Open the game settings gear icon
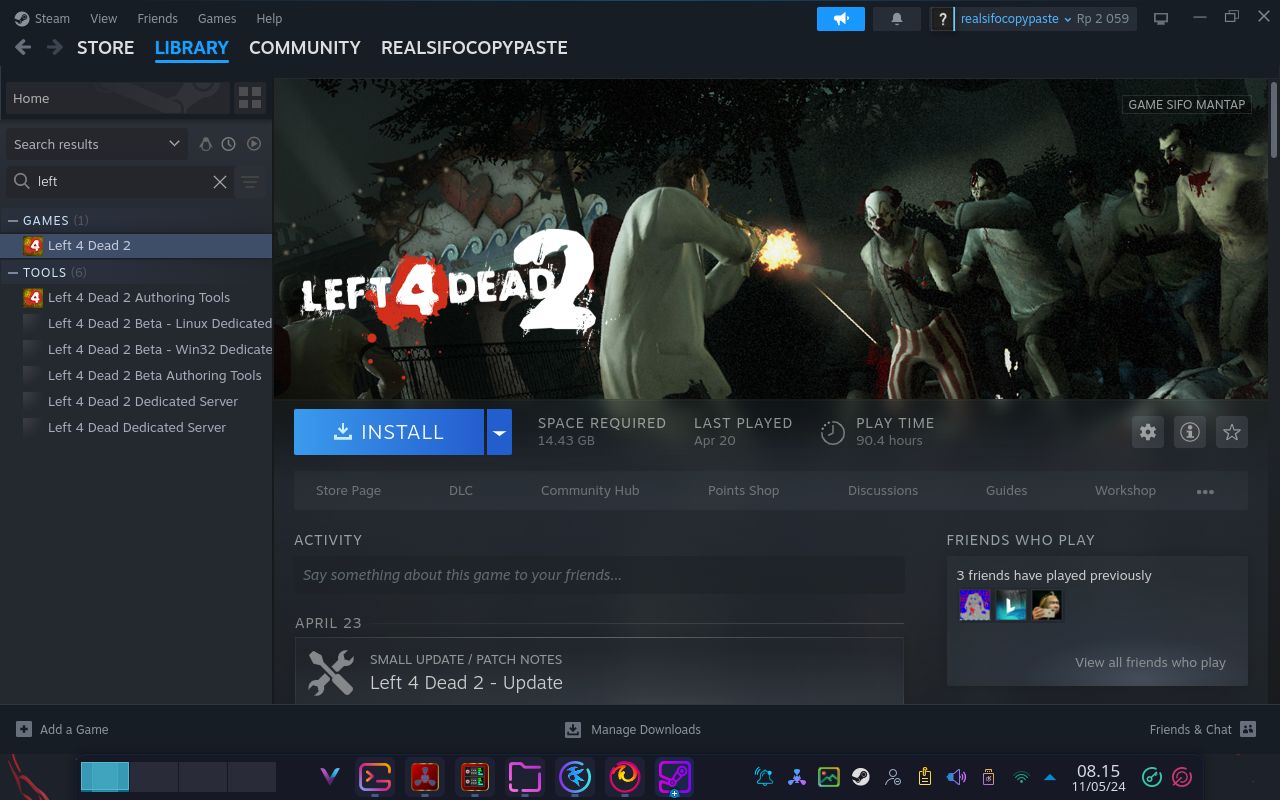 click(x=1148, y=432)
